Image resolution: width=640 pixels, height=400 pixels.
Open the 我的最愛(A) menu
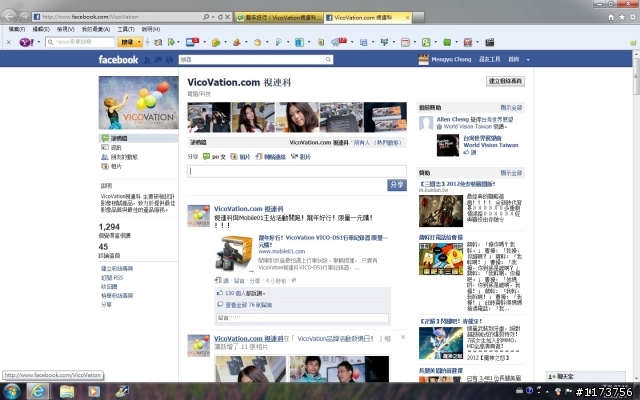[96, 29]
